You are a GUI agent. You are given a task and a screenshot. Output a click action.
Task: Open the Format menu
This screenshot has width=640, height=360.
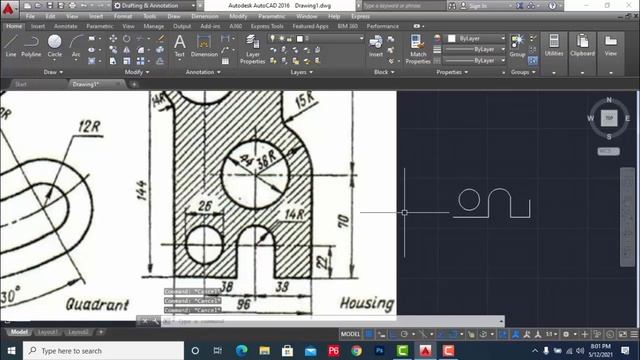click(123, 16)
